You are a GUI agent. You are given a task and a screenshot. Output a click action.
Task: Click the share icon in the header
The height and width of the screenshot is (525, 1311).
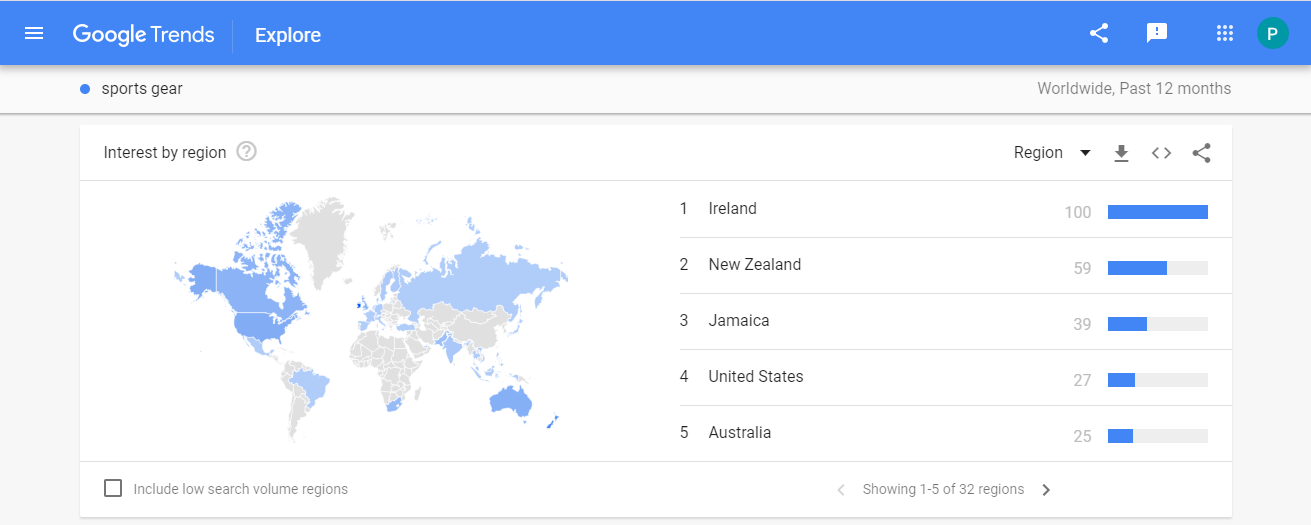point(1099,34)
